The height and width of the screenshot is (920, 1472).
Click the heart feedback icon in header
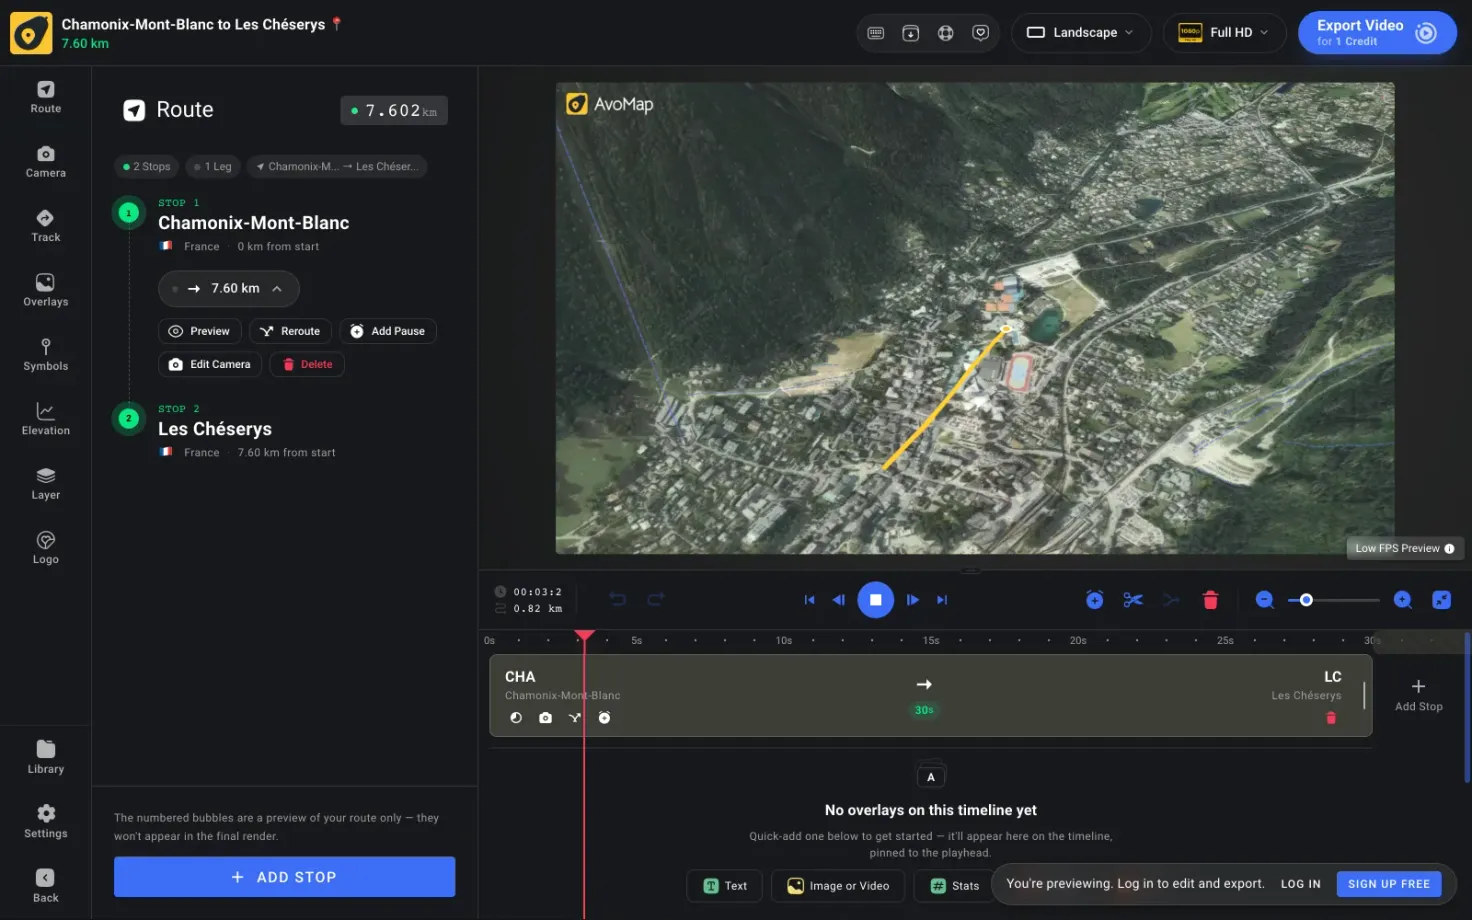[980, 33]
